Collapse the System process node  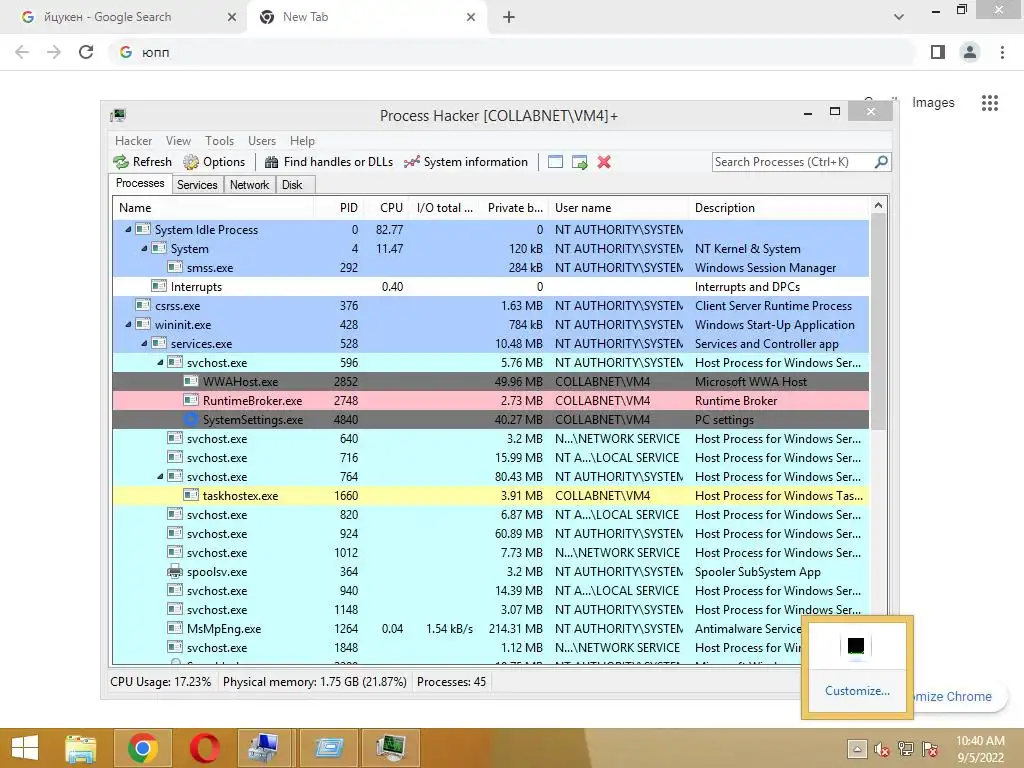click(x=144, y=248)
